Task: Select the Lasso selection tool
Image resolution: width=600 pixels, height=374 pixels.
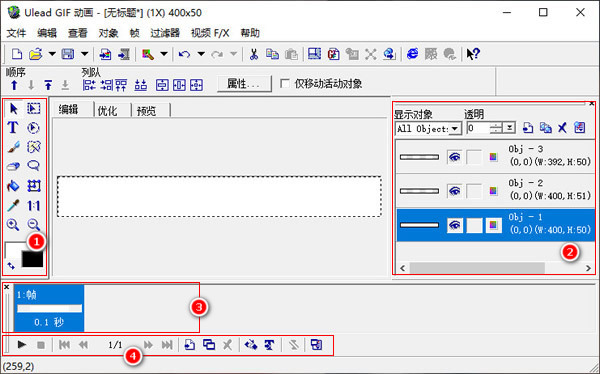Action: coord(34,166)
